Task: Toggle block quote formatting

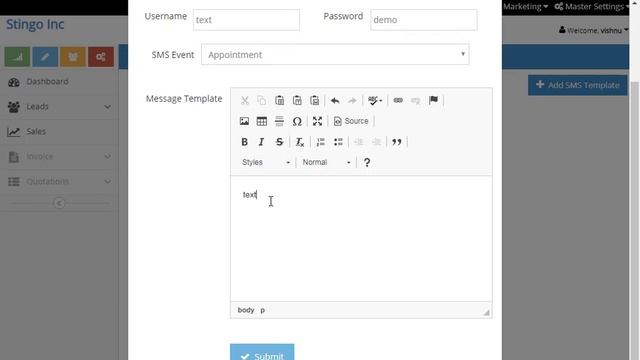Action: click(397, 142)
